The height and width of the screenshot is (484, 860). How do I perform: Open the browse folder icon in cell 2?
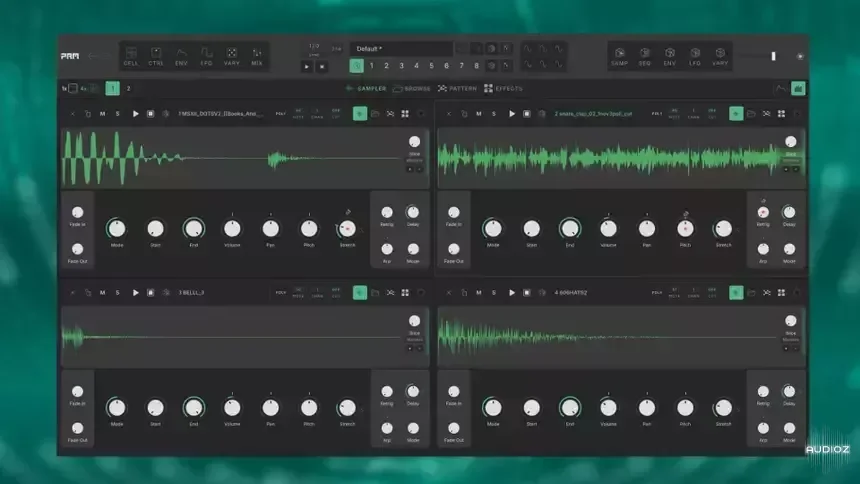(x=751, y=114)
